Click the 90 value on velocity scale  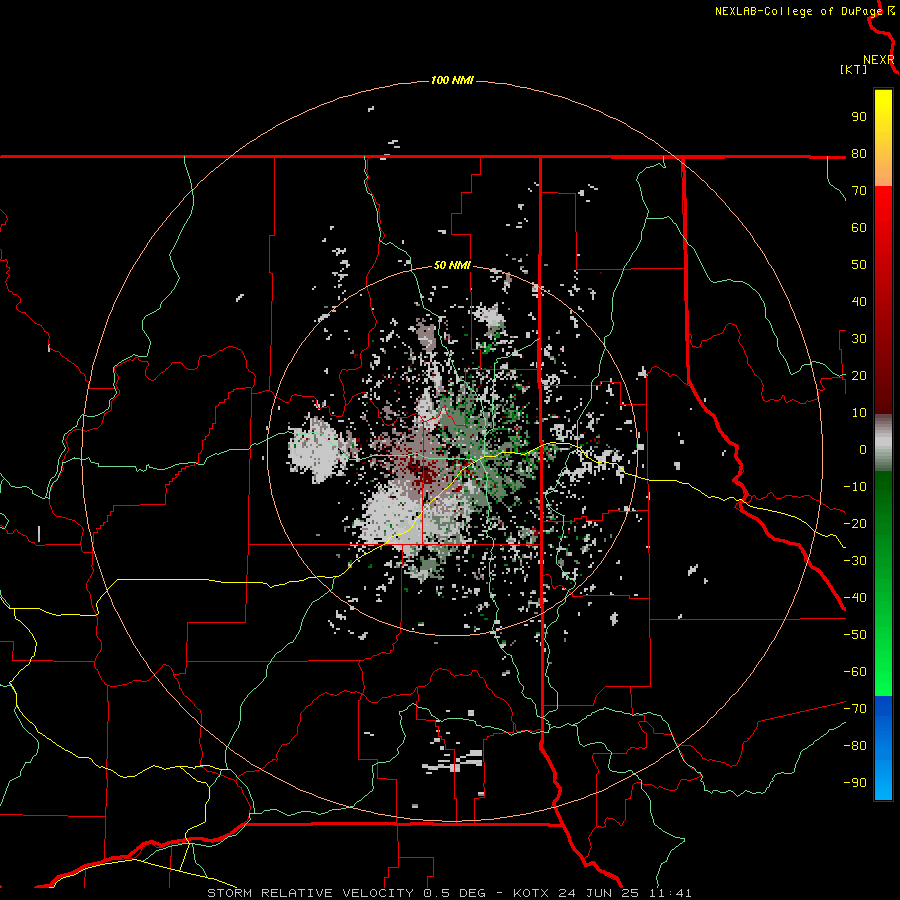[x=859, y=117]
